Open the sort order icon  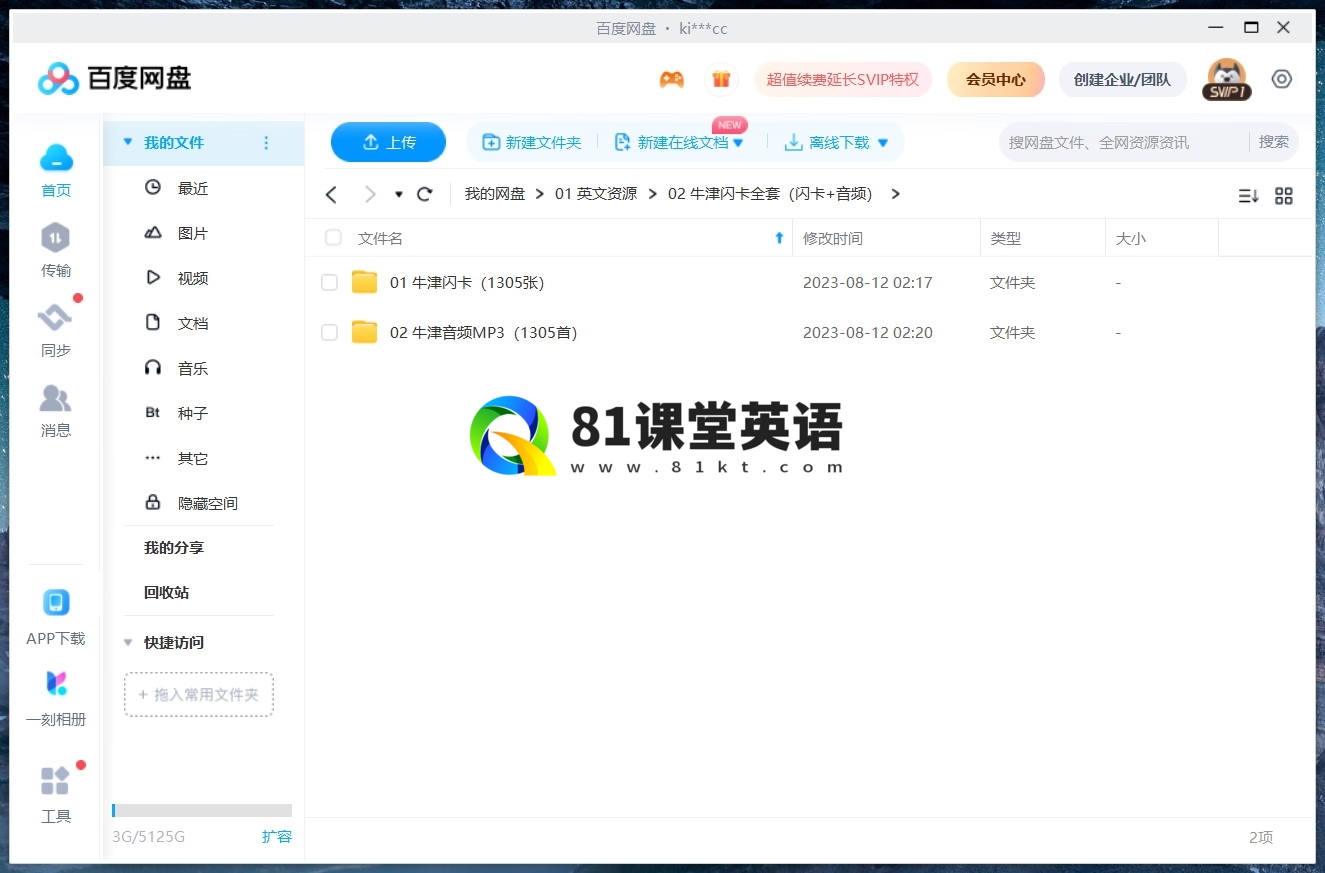[1248, 196]
